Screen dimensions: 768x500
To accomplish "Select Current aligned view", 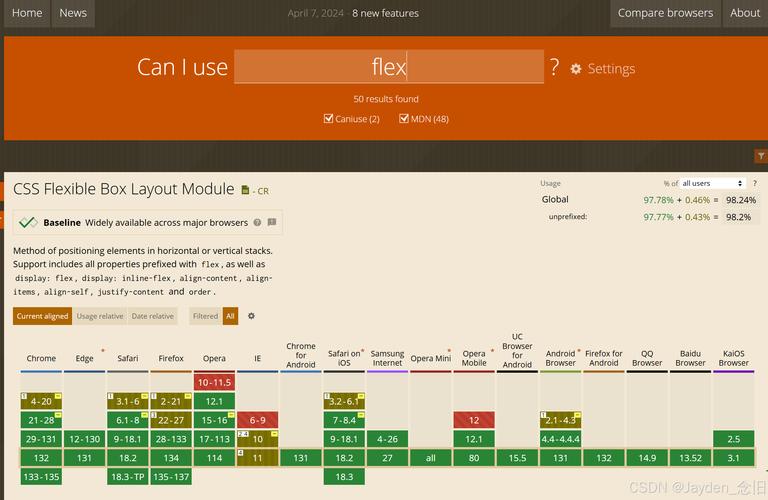I will coord(43,316).
